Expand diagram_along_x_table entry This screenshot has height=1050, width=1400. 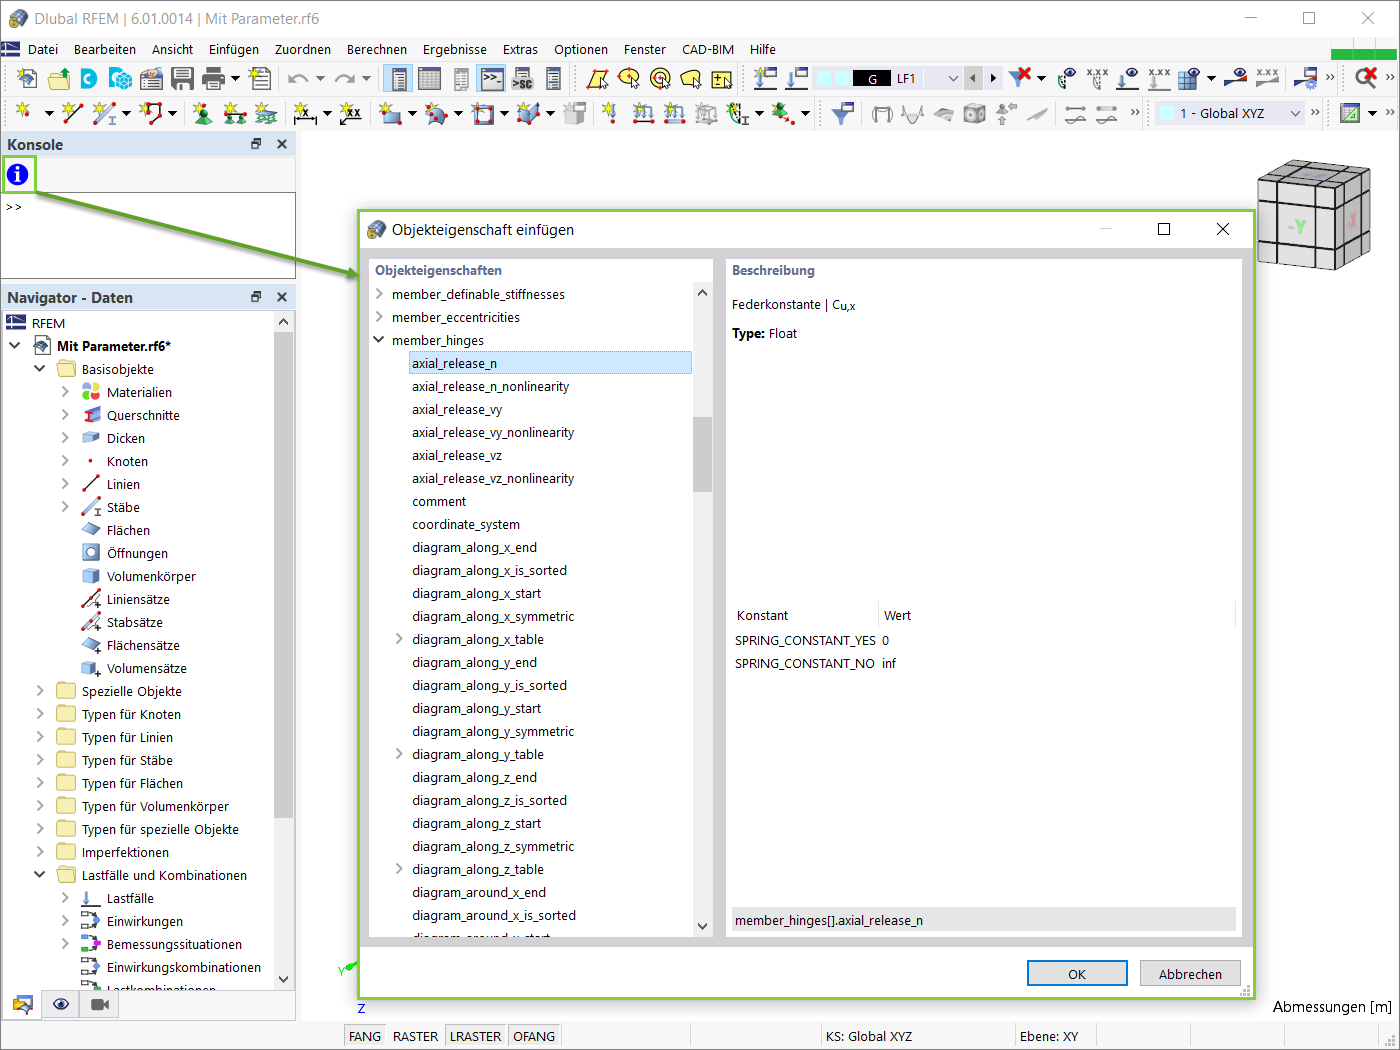point(399,639)
